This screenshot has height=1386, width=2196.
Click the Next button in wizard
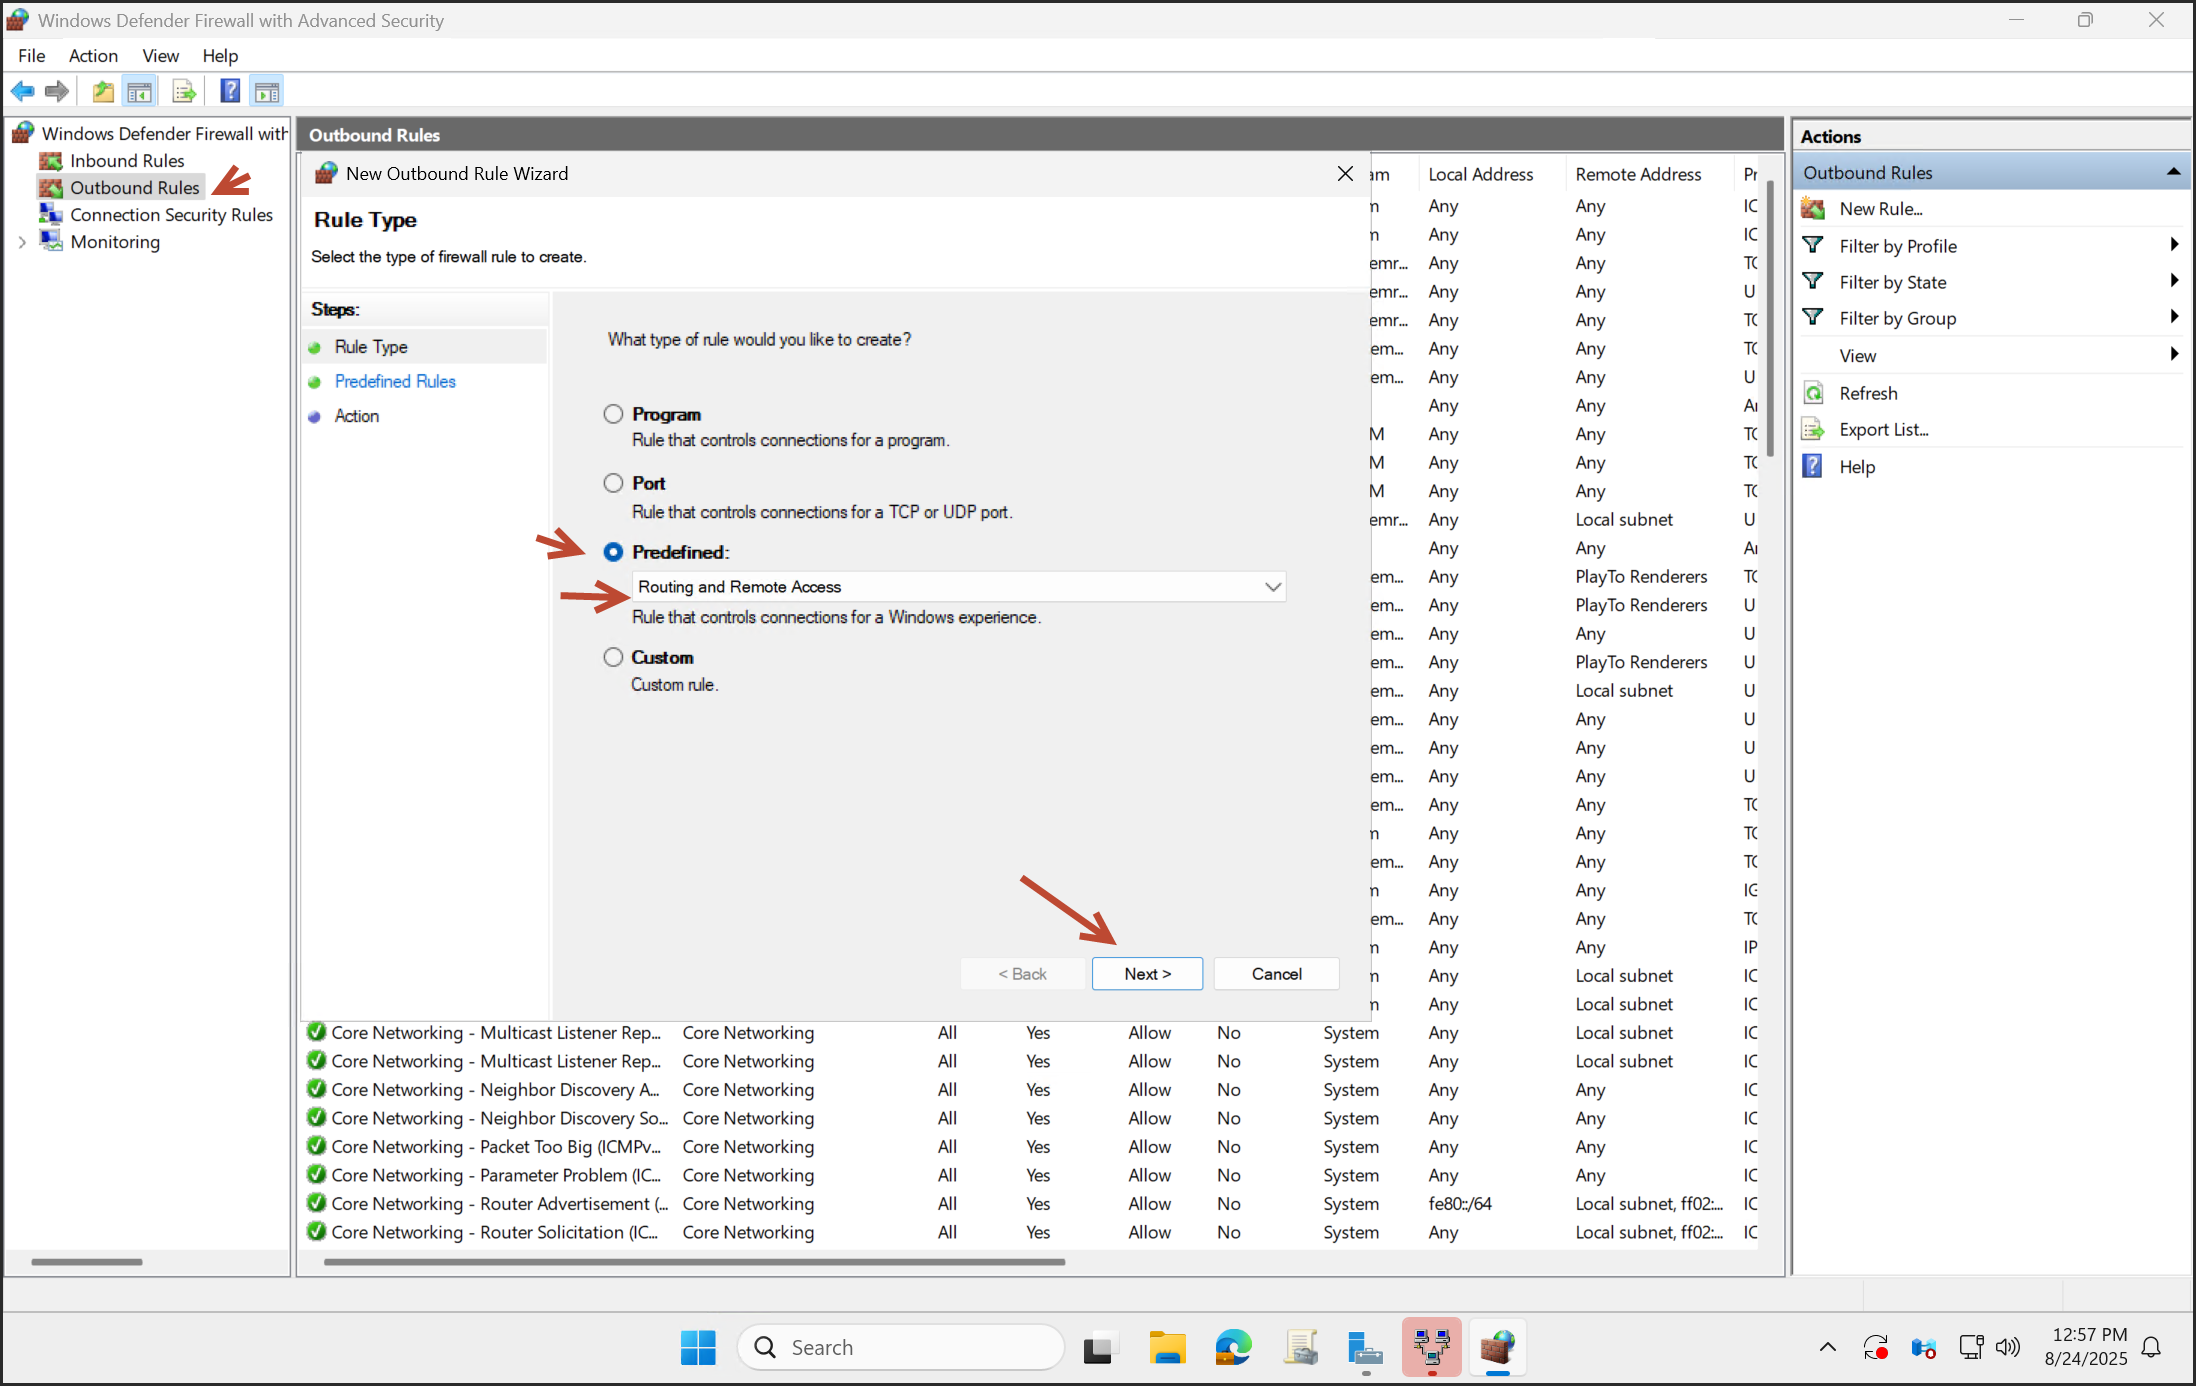1147,974
